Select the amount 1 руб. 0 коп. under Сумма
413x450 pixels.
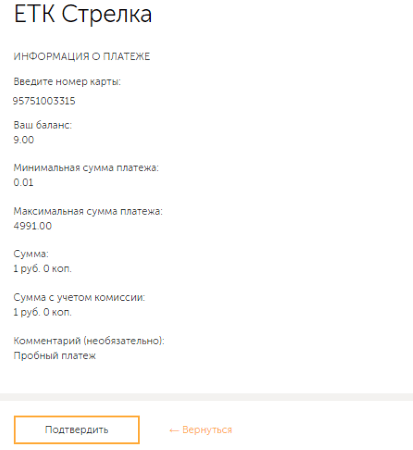coord(42,269)
